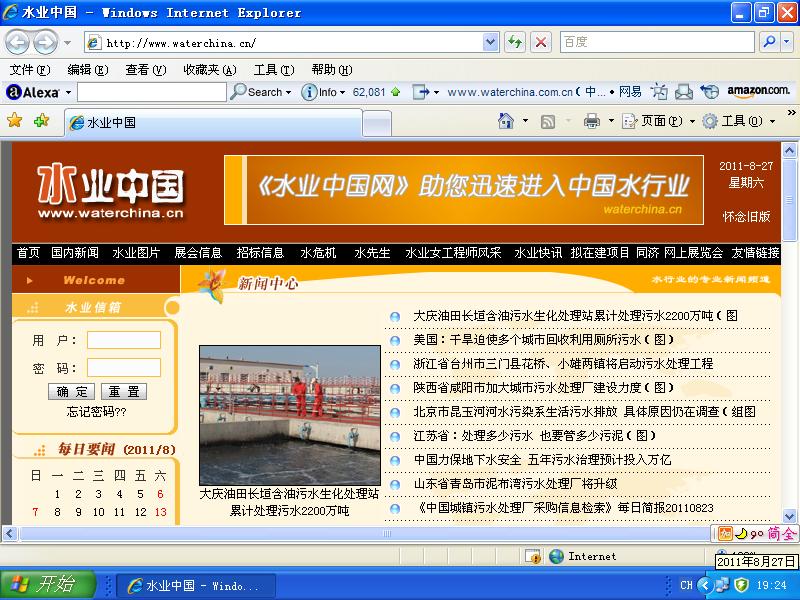Viewport: 800px width, 600px height.
Task: Click the 重置 reset button
Action: click(124, 391)
